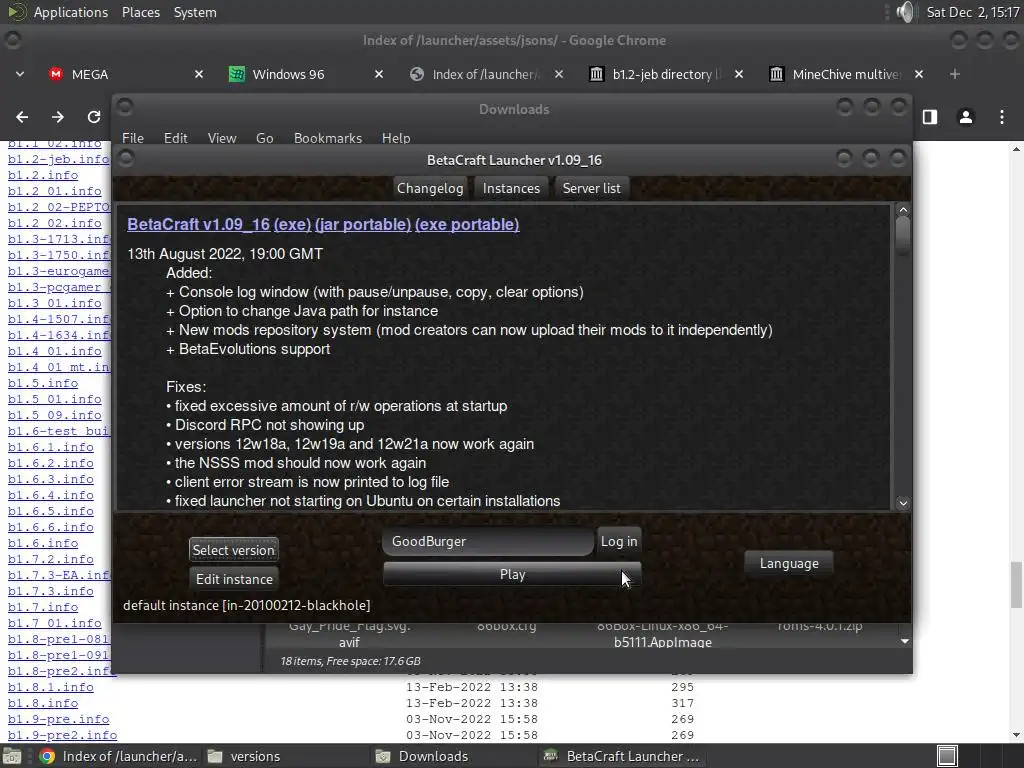This screenshot has width=1024, height=768.
Task: Switch to BetaCraft Launcher taskbar entry
Action: pos(620,756)
